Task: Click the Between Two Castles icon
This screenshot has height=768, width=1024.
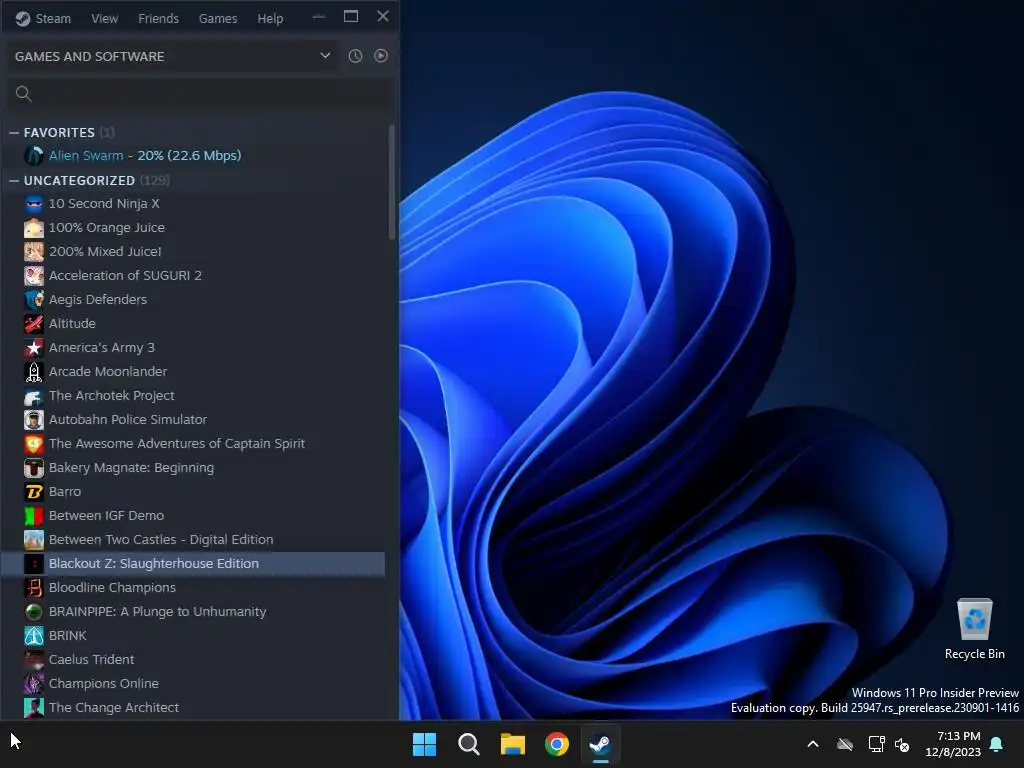Action: click(x=34, y=540)
